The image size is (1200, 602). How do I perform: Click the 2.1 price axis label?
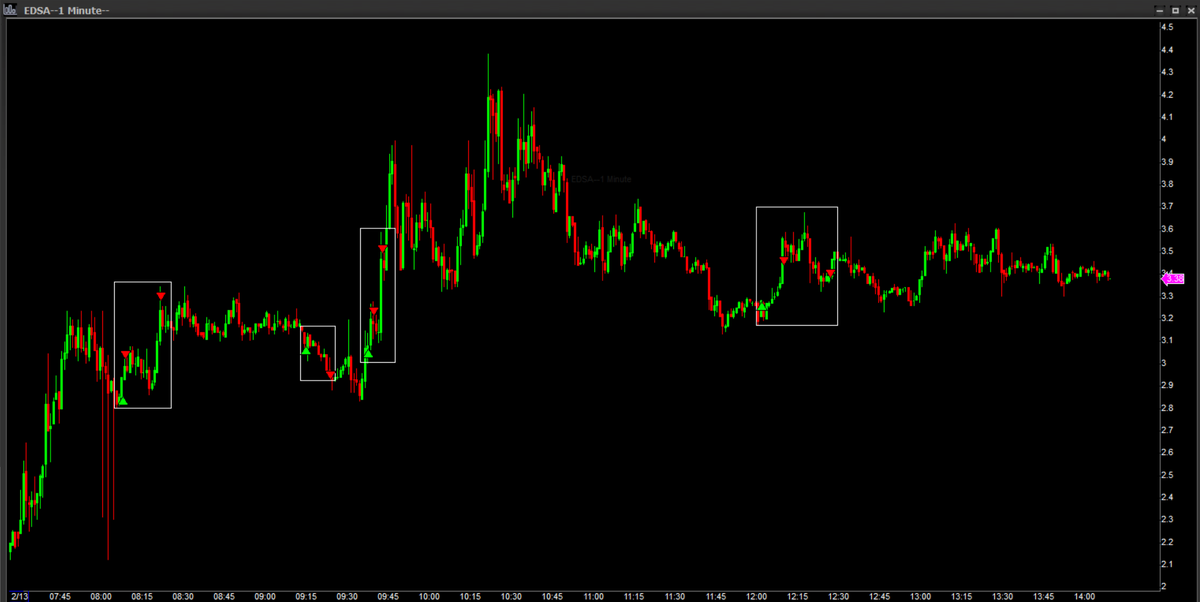(1166, 564)
